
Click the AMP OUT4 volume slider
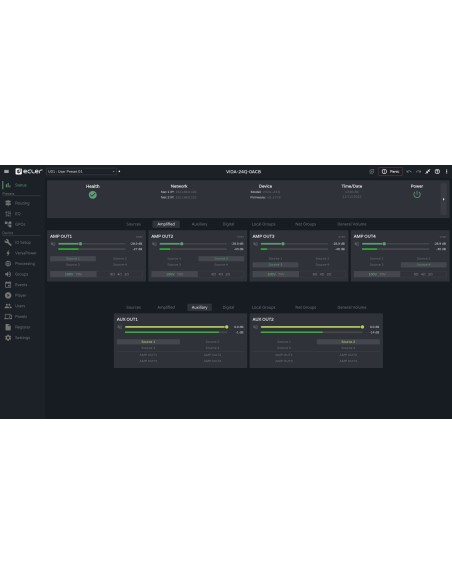pyautogui.click(x=396, y=244)
